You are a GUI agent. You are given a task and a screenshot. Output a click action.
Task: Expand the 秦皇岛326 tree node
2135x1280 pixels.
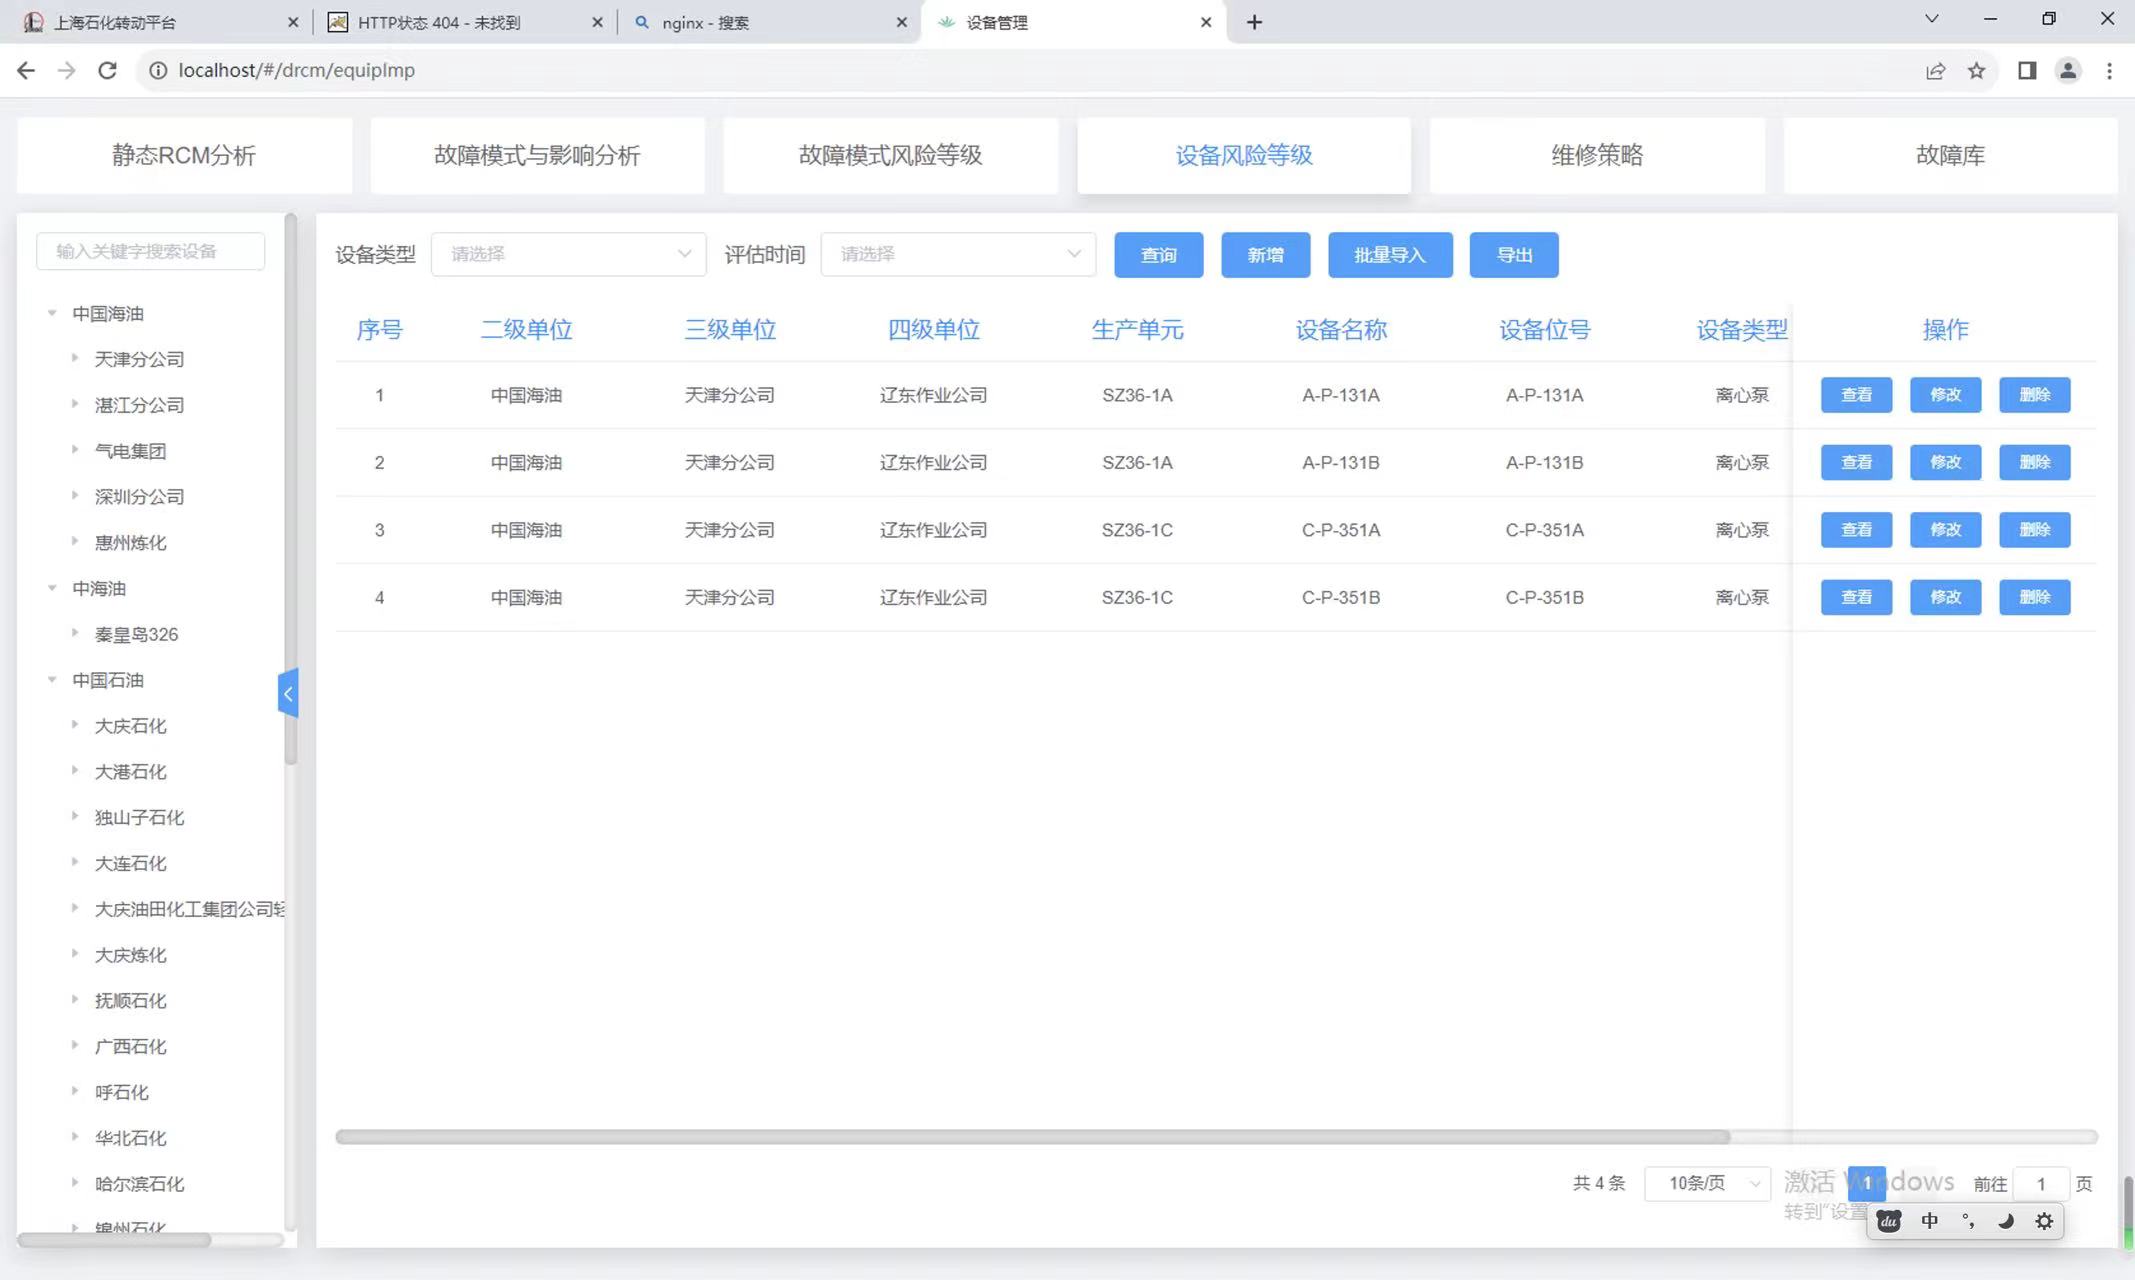(x=75, y=633)
